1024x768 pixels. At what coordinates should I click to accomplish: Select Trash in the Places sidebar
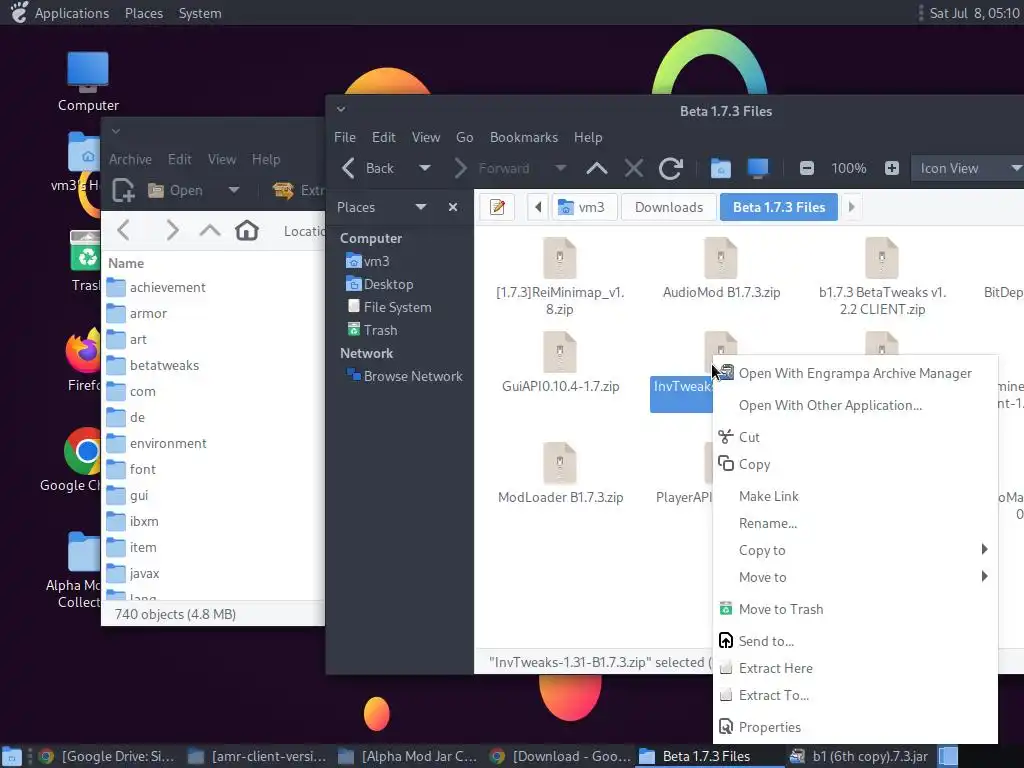click(380, 330)
